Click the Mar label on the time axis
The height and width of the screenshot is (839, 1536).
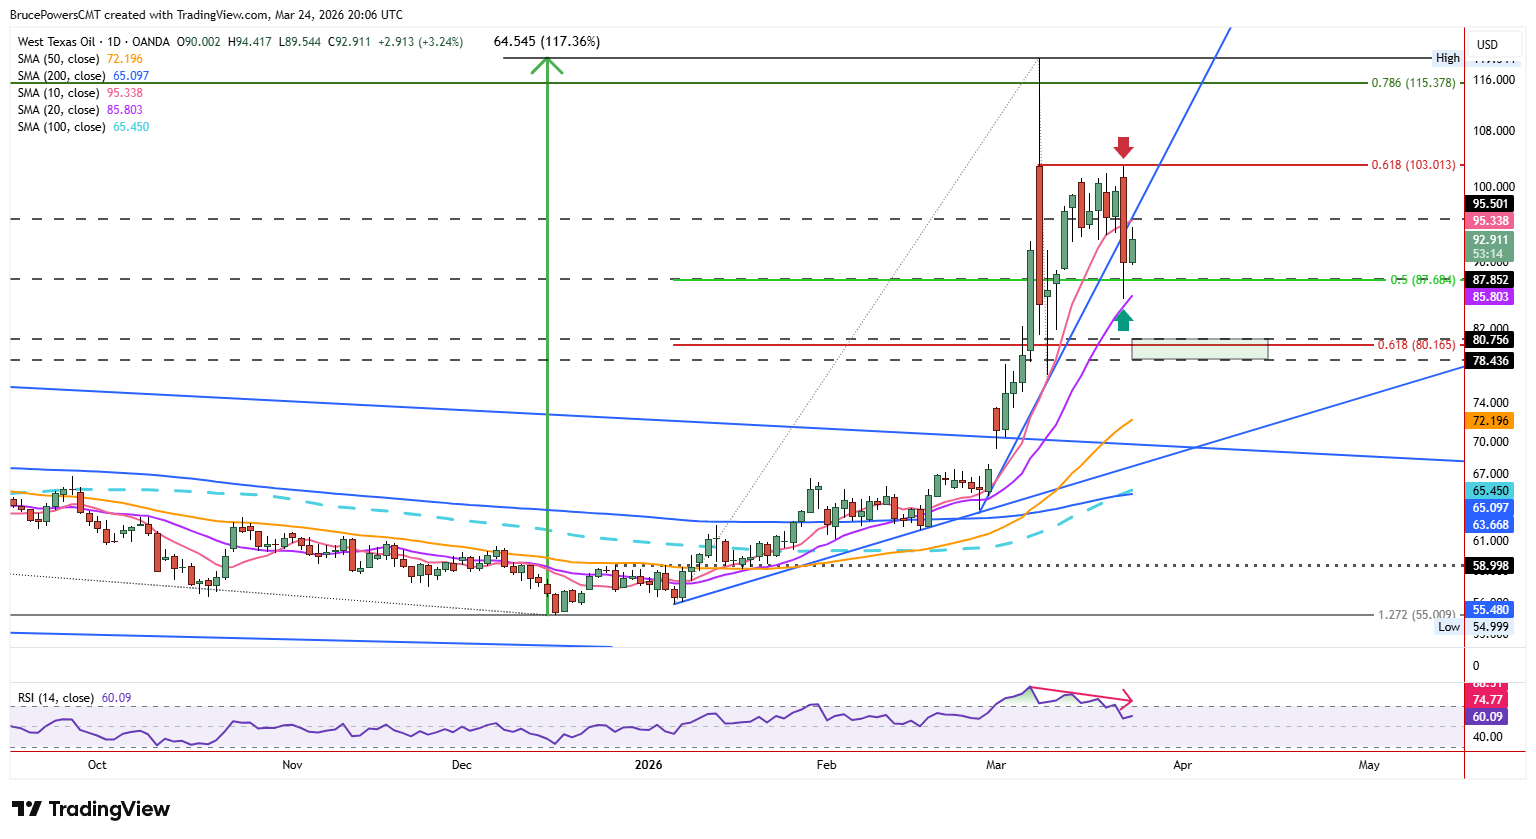tap(996, 765)
